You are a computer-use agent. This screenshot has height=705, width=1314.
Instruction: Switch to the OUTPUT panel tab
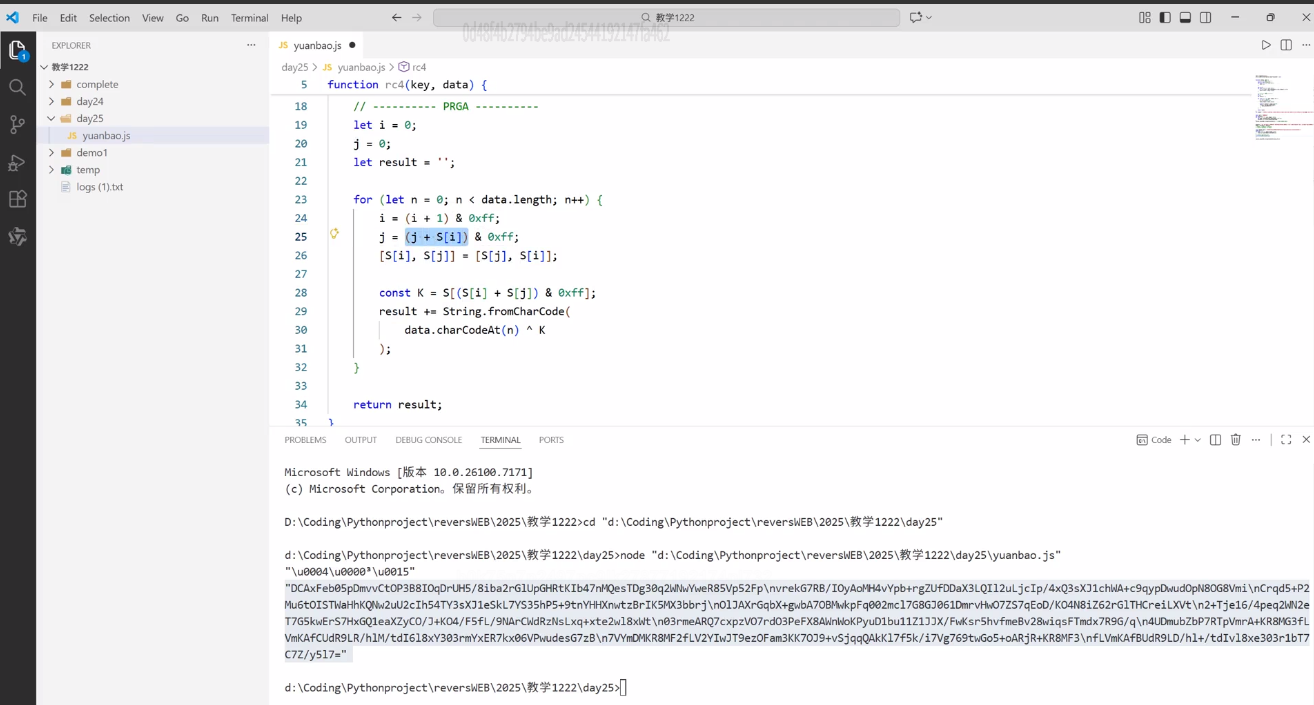(x=361, y=440)
